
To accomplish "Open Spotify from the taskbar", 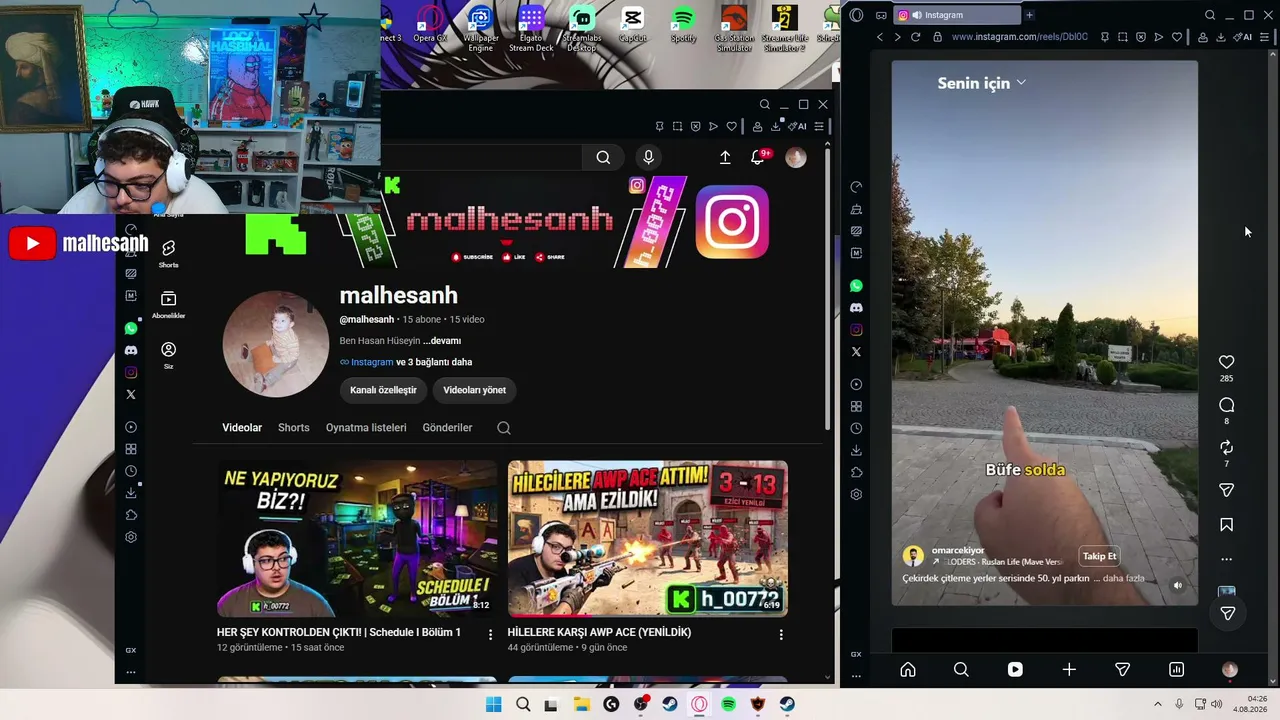I will [x=728, y=704].
